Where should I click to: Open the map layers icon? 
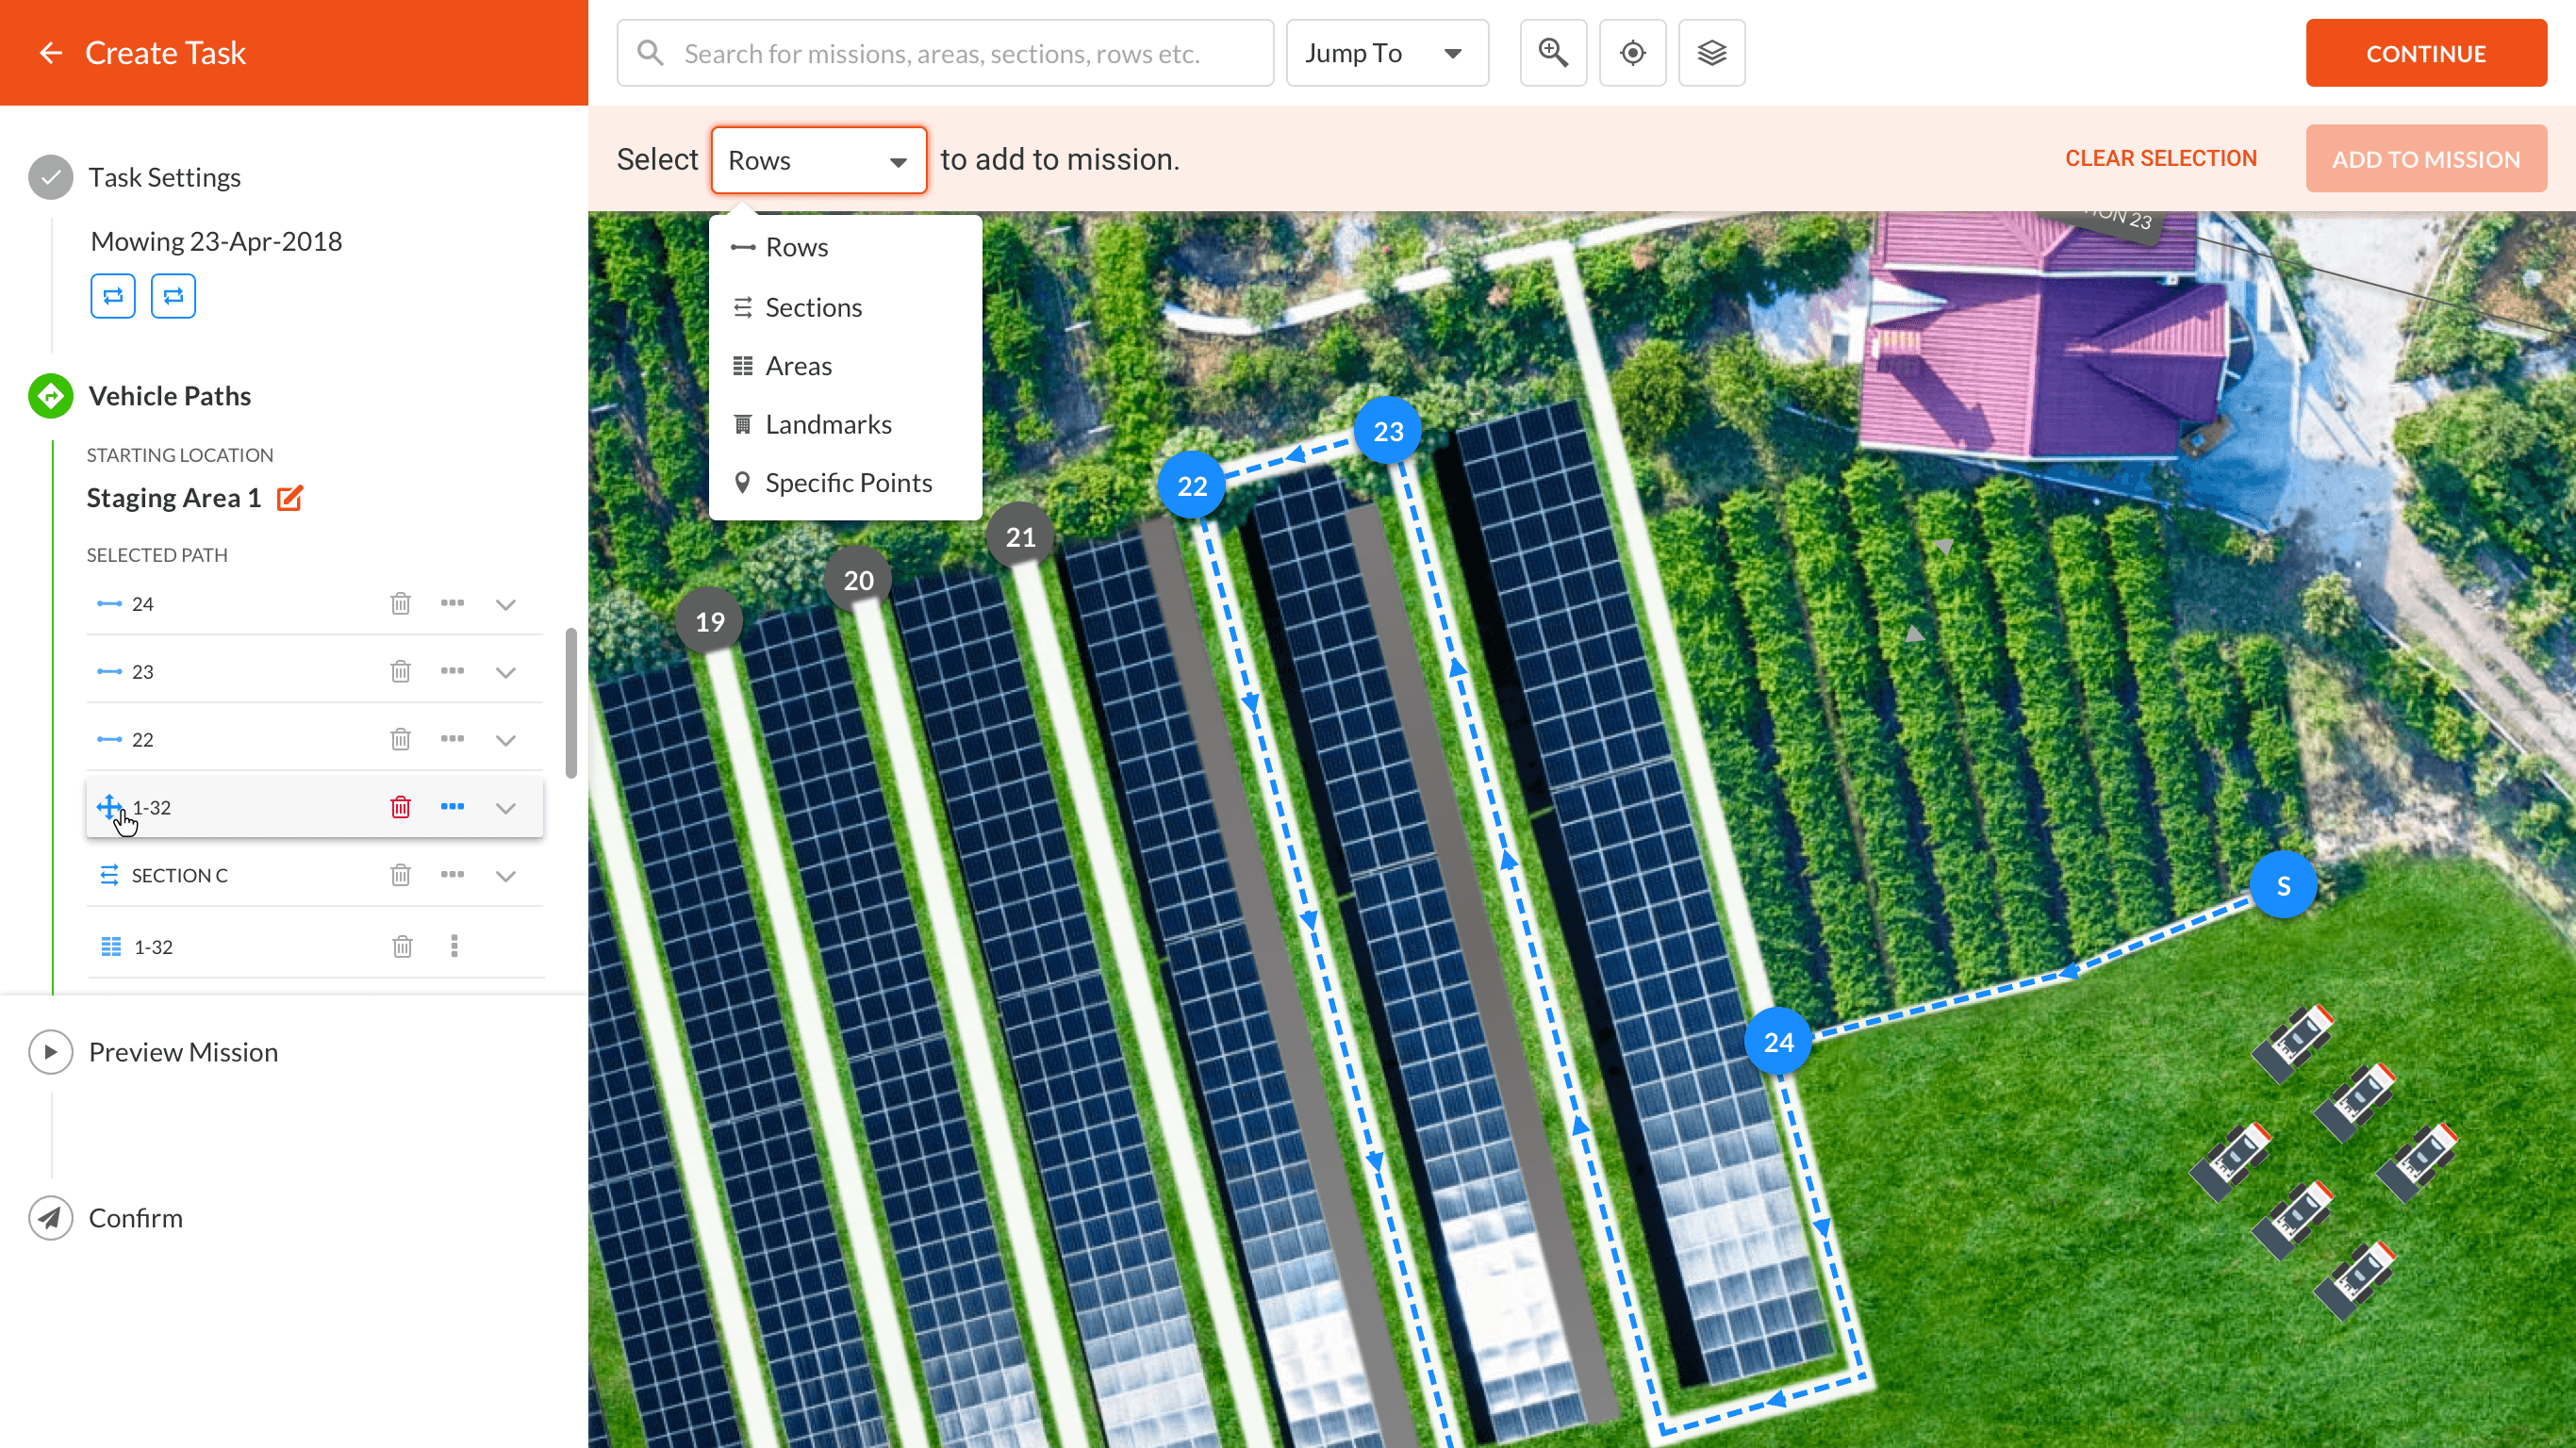point(1711,53)
